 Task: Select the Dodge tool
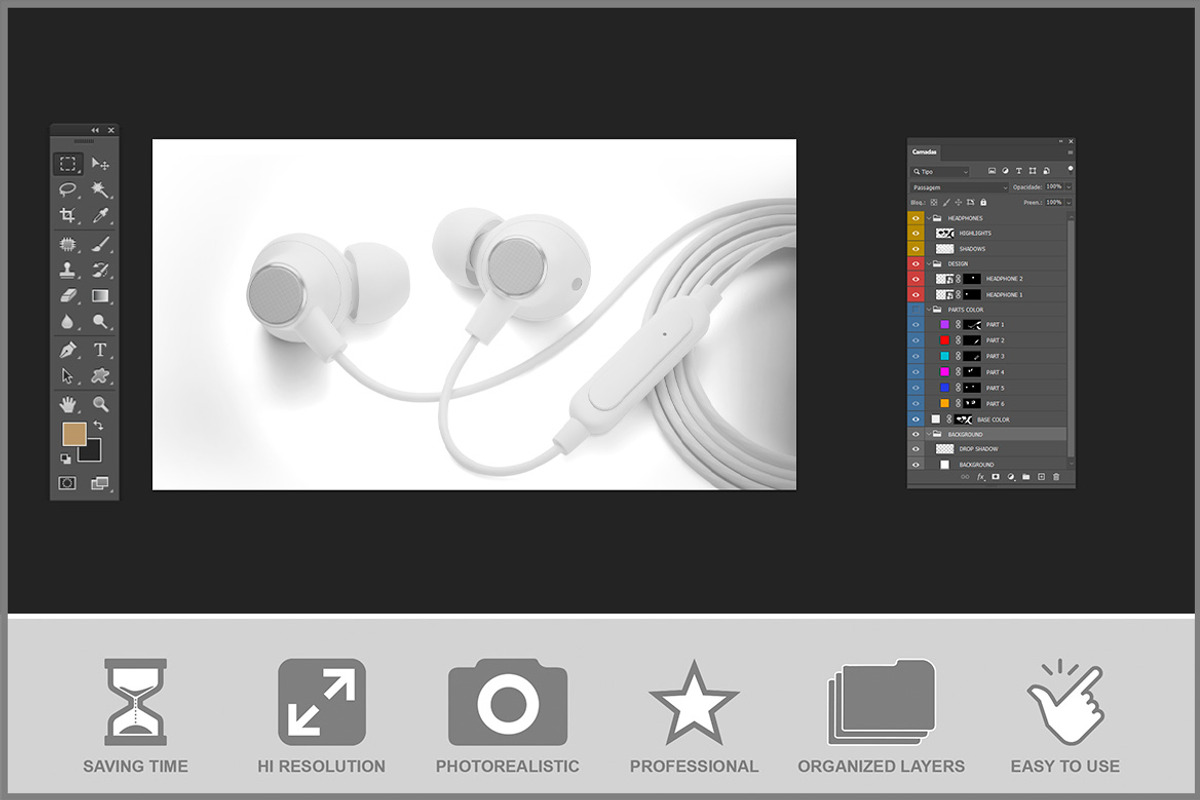coord(100,322)
